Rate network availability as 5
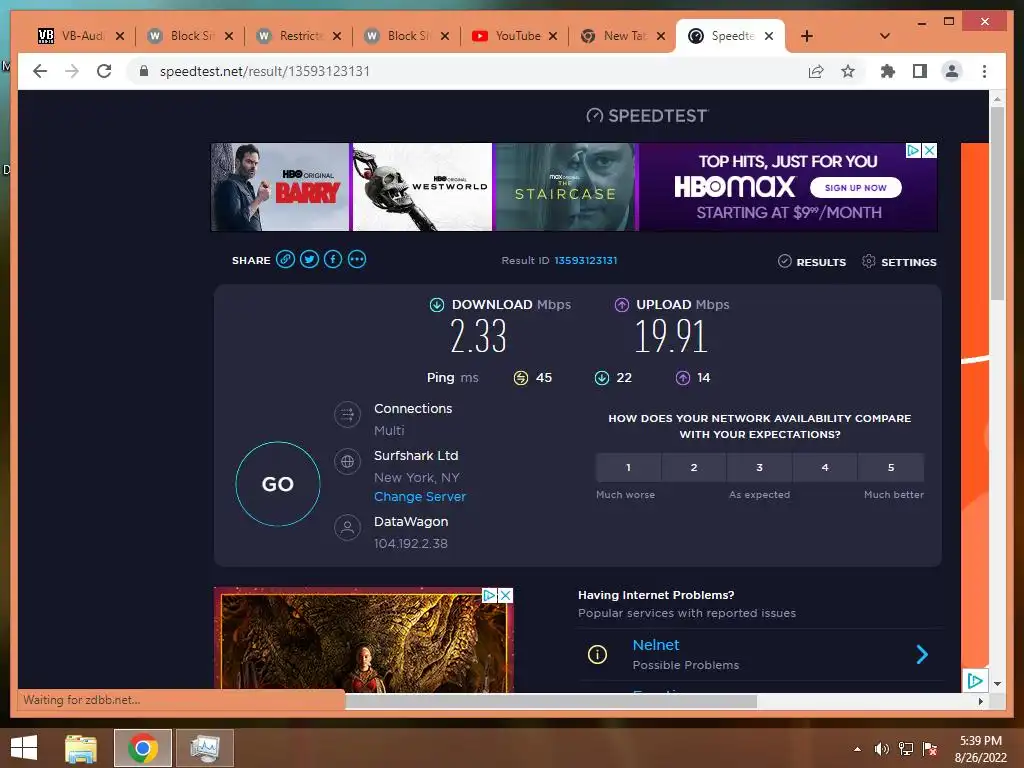1024x768 pixels. coord(891,468)
